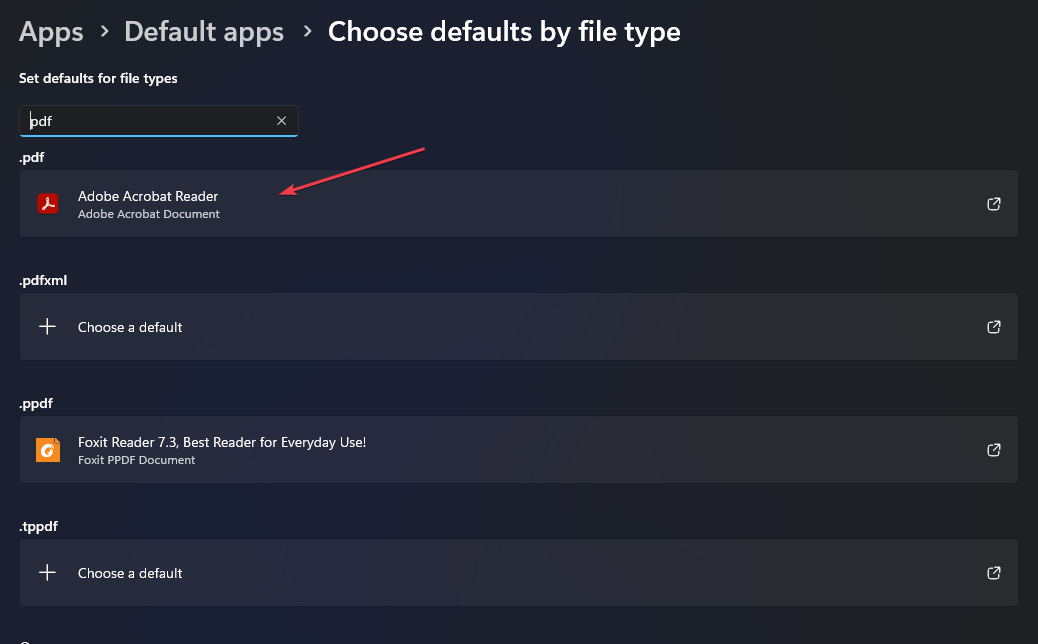Open external link icon for the .tppdf row
The image size is (1038, 644).
click(x=994, y=573)
